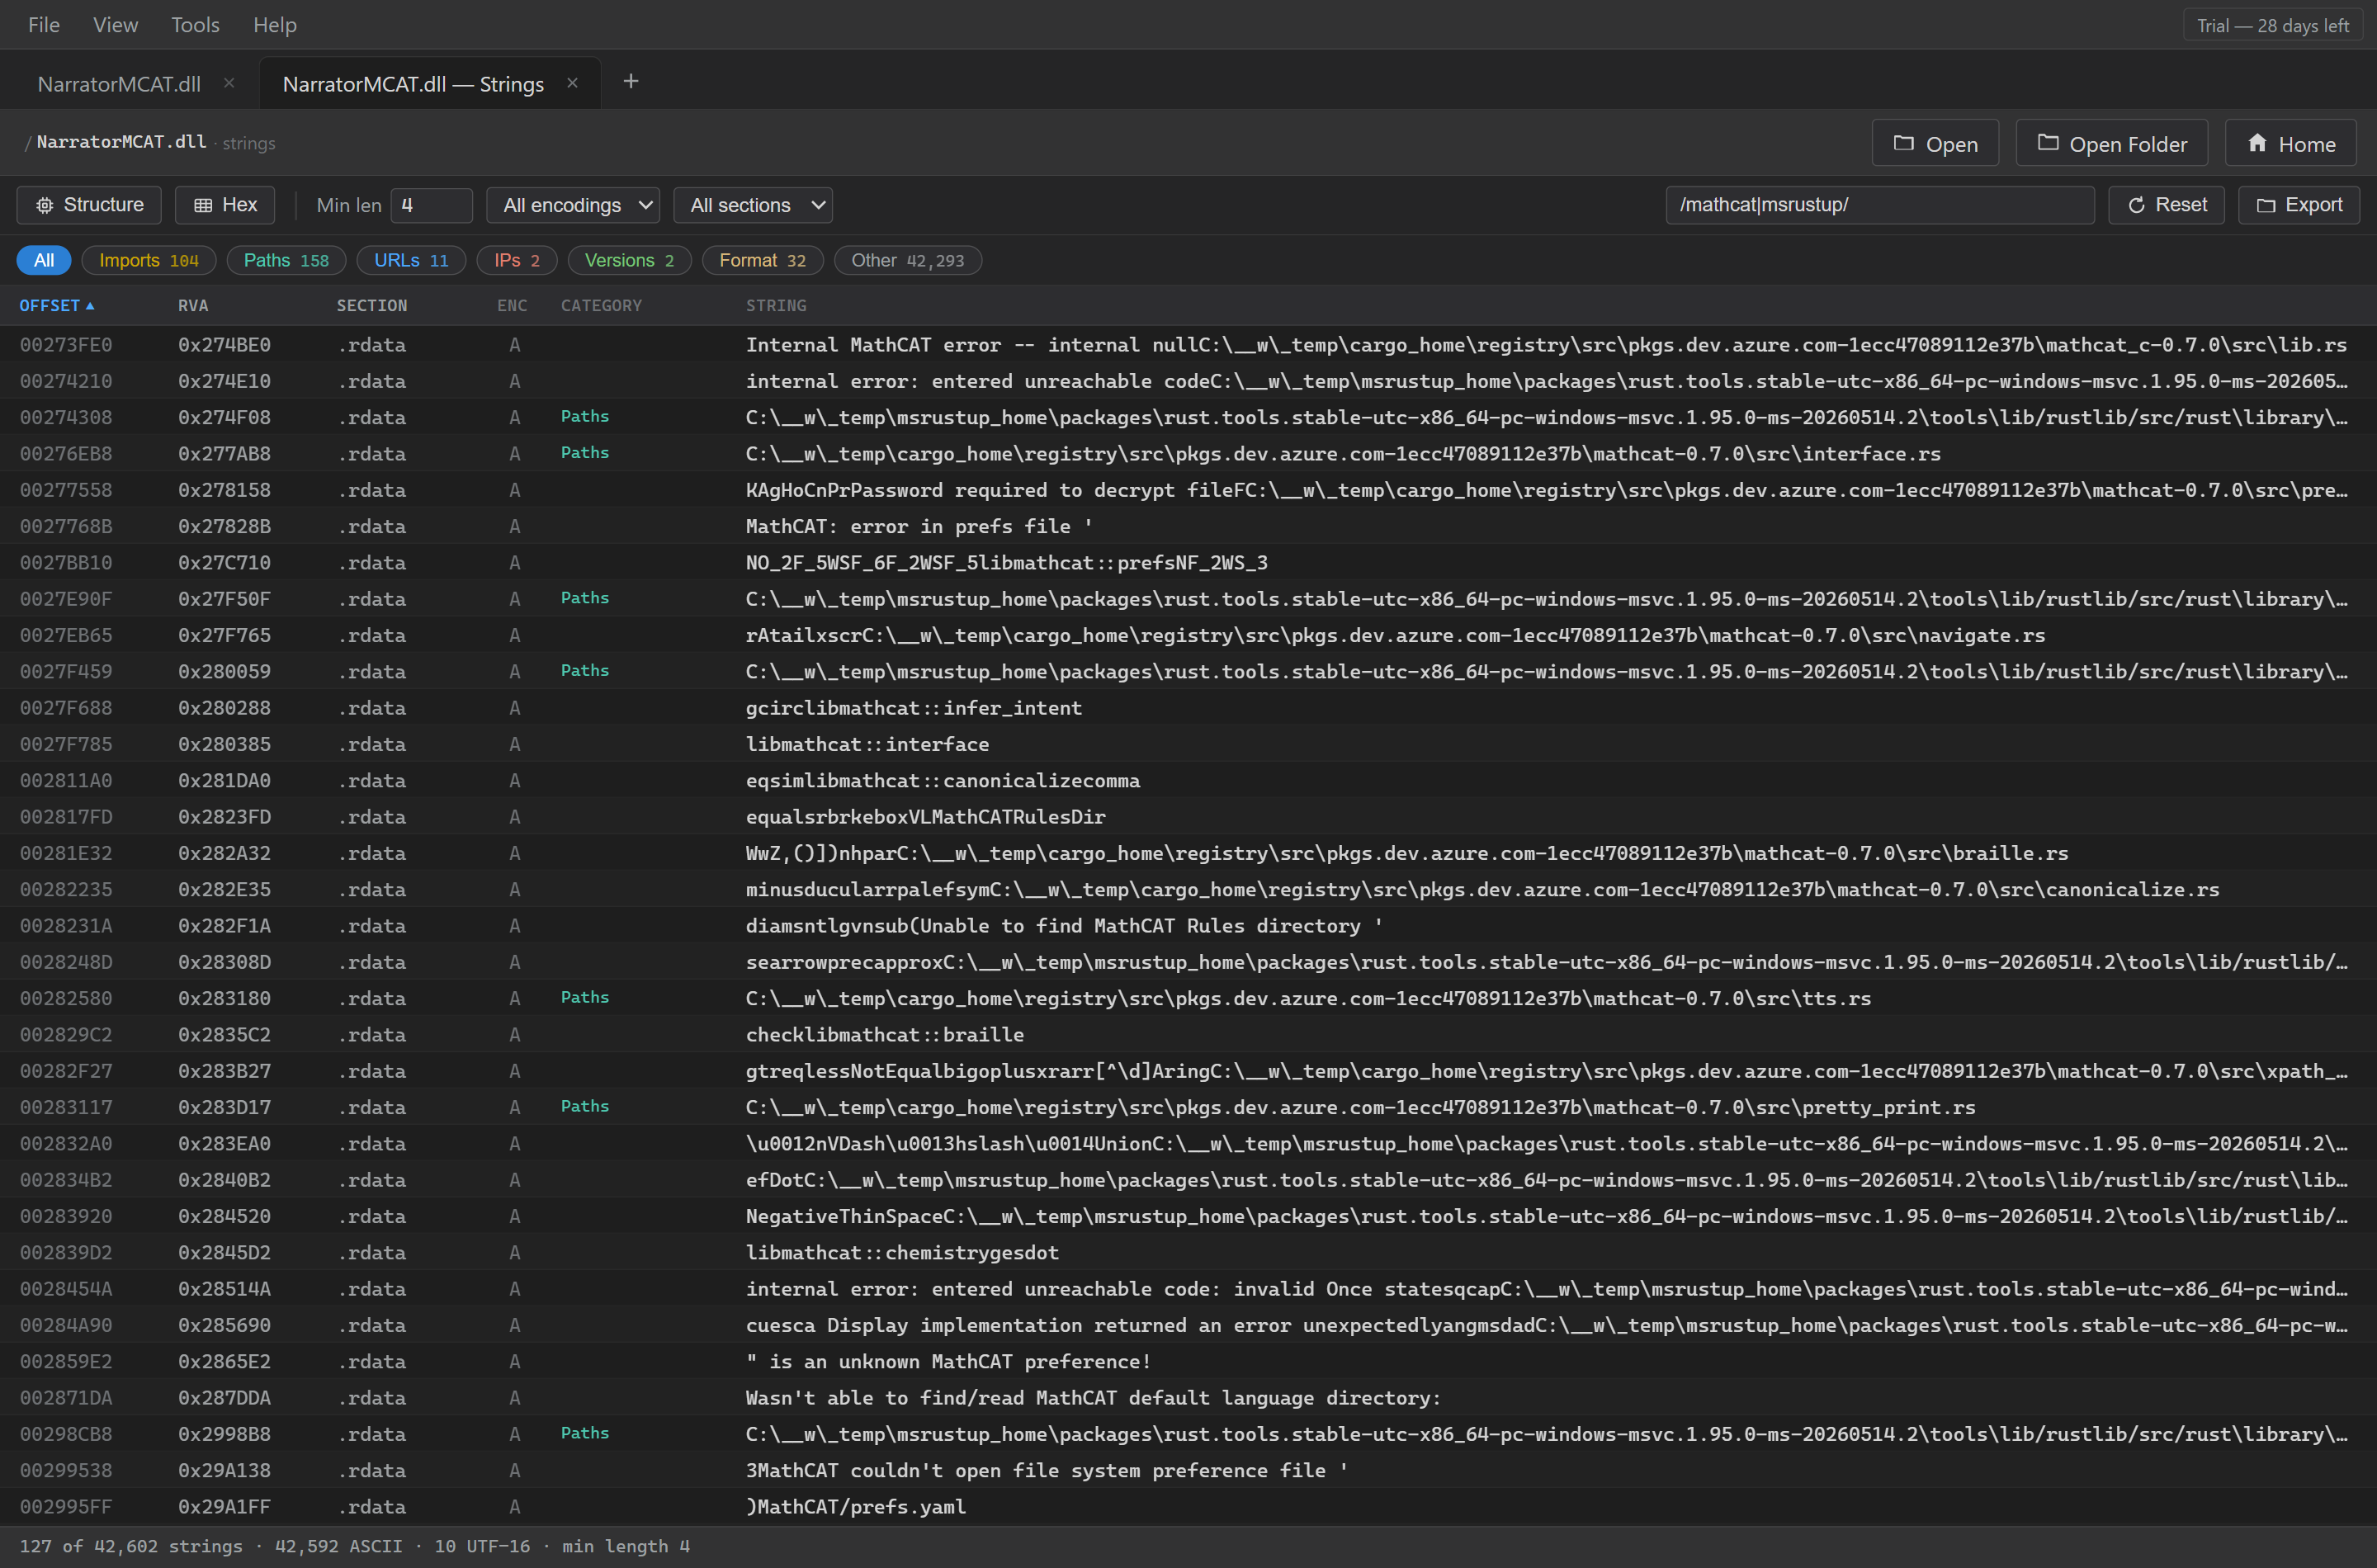
Task: Click the Structure view button
Action: click(x=89, y=205)
